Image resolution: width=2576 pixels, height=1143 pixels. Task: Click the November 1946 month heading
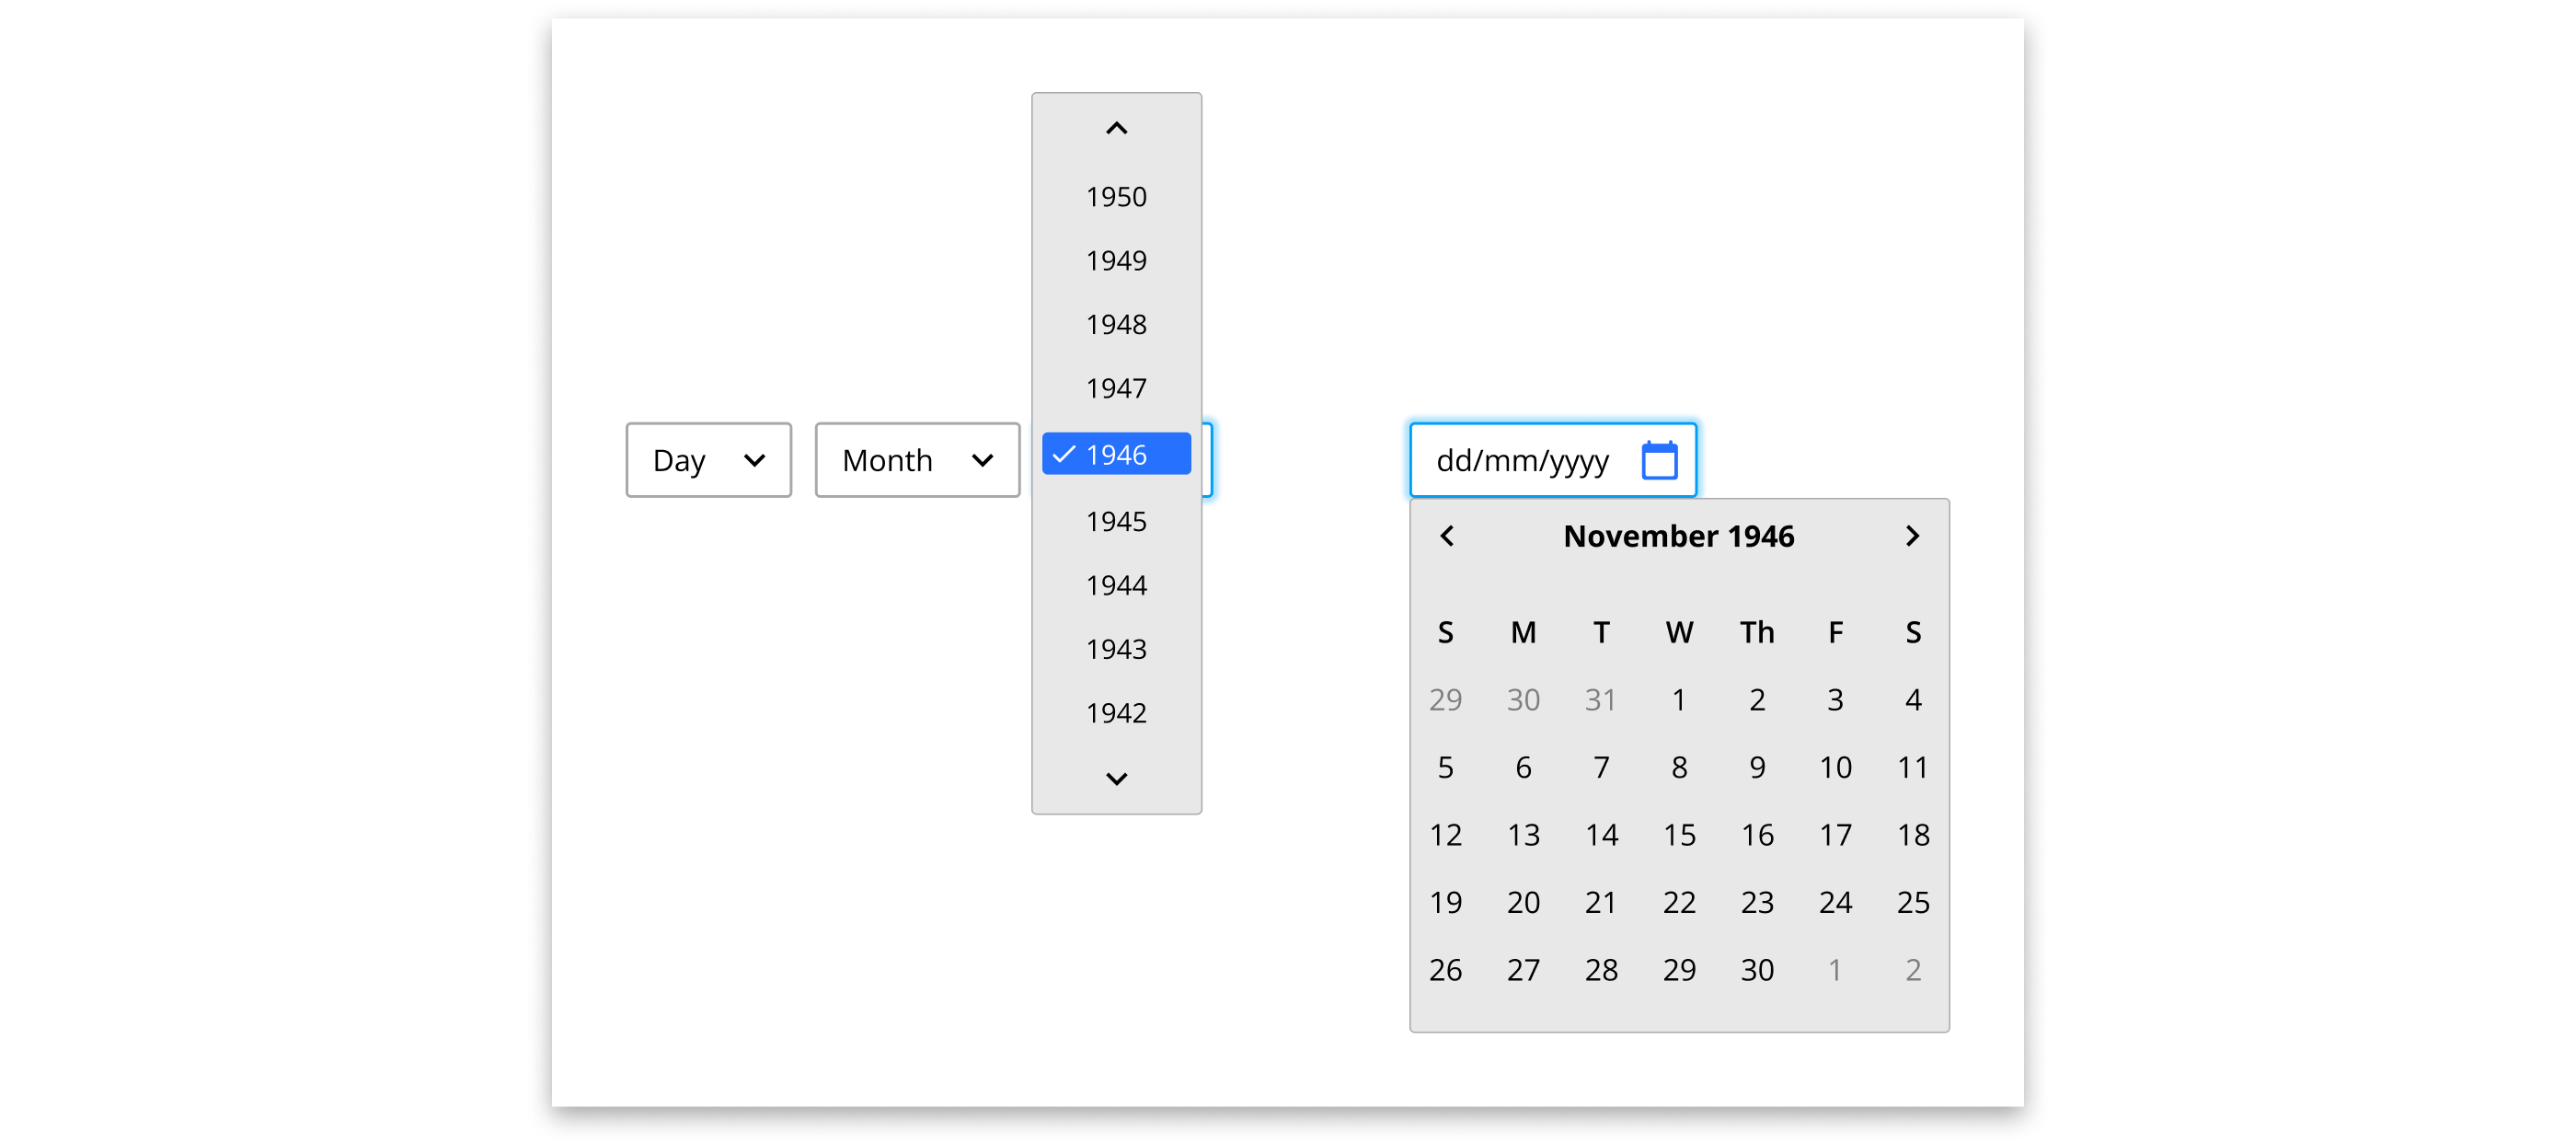[x=1679, y=536]
